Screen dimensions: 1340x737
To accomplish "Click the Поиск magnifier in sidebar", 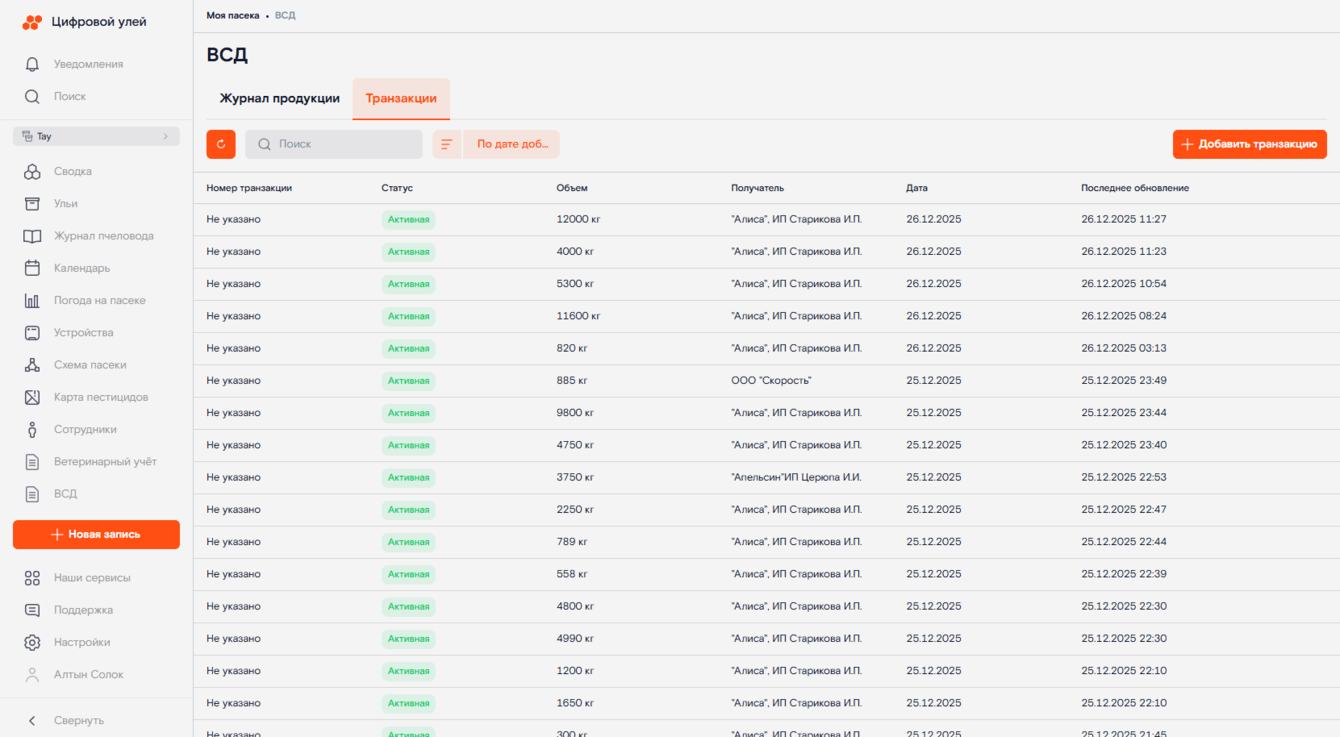I will pyautogui.click(x=32, y=97).
